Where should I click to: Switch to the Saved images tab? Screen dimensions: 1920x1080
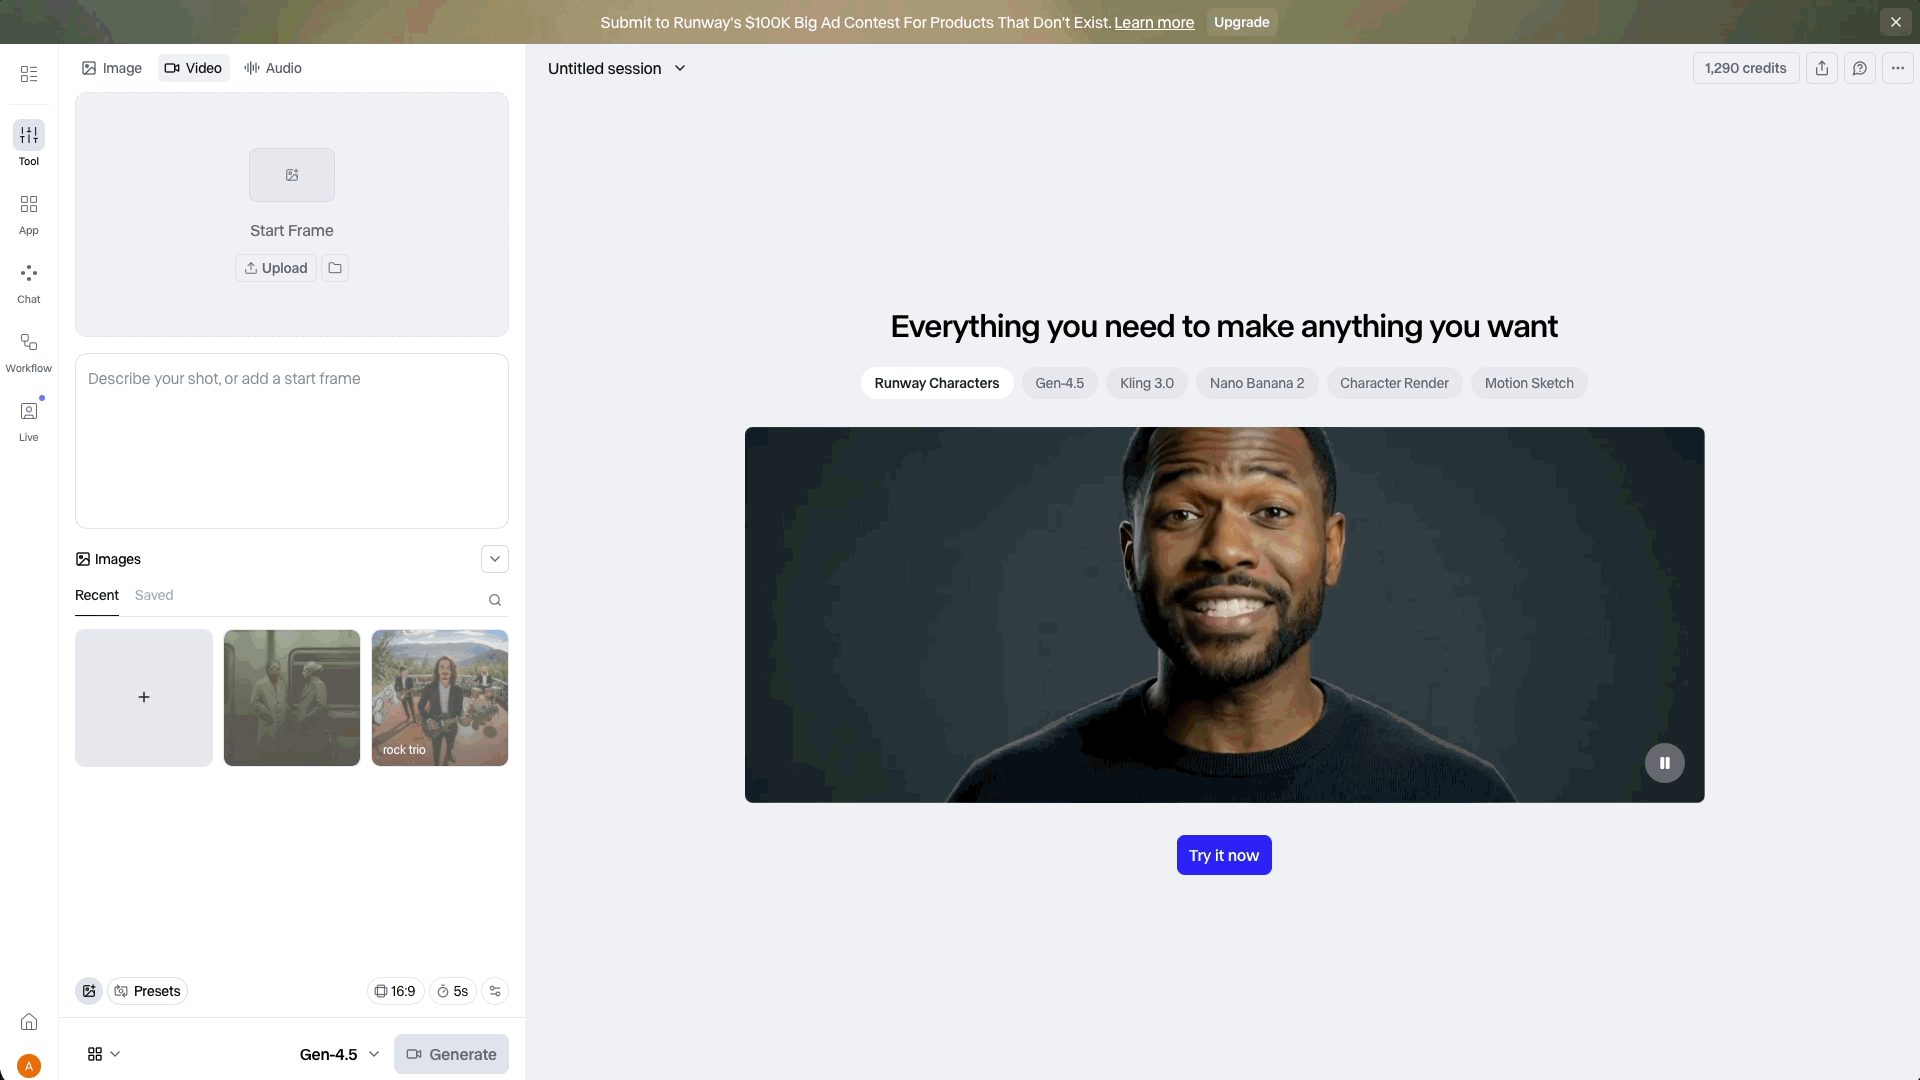click(154, 595)
